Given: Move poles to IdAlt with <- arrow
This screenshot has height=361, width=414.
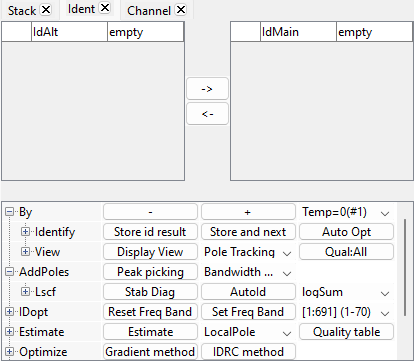Looking at the screenshot, I should (207, 114).
